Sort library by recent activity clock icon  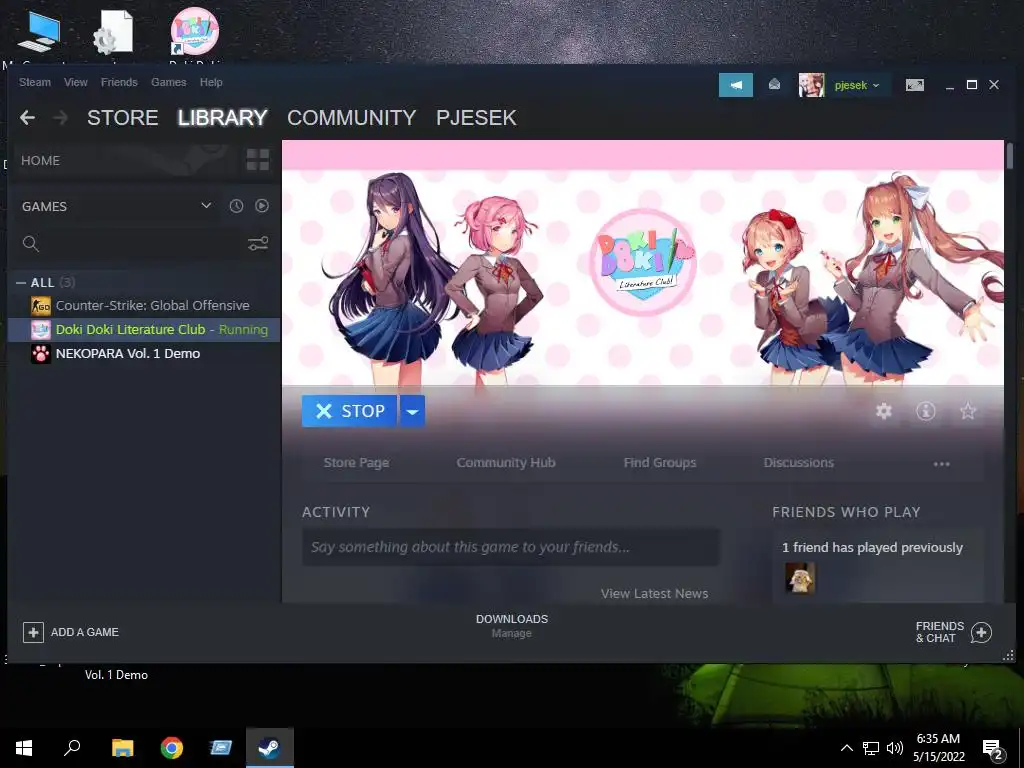pos(236,206)
